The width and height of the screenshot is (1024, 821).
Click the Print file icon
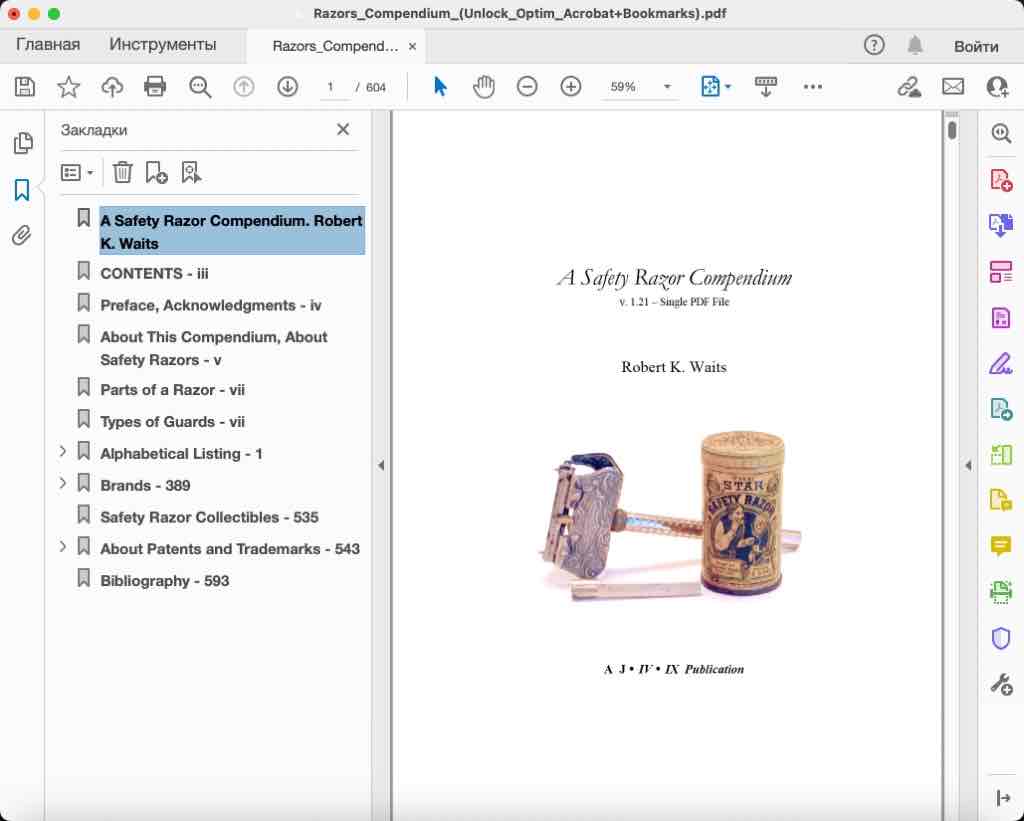coord(155,87)
